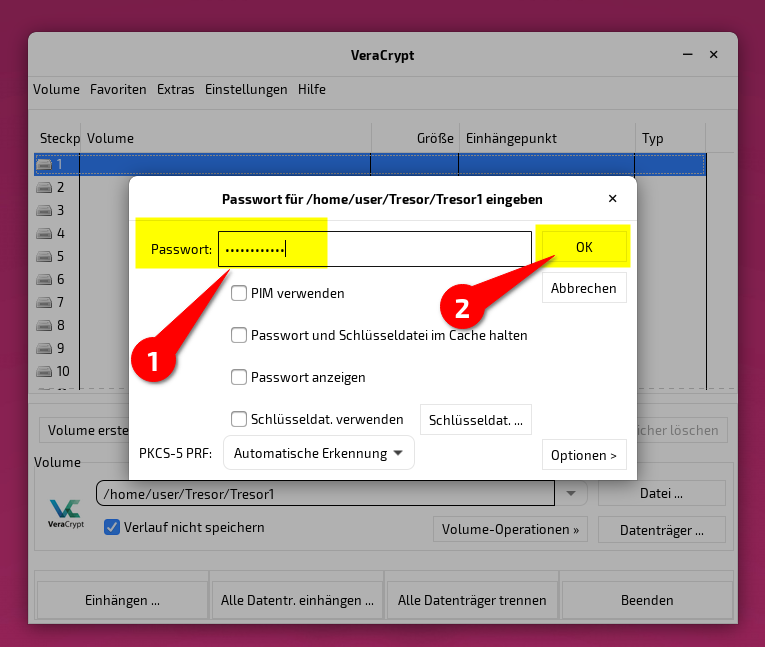The image size is (765, 647).
Task: Click the Volume column header
Action: coord(225,138)
